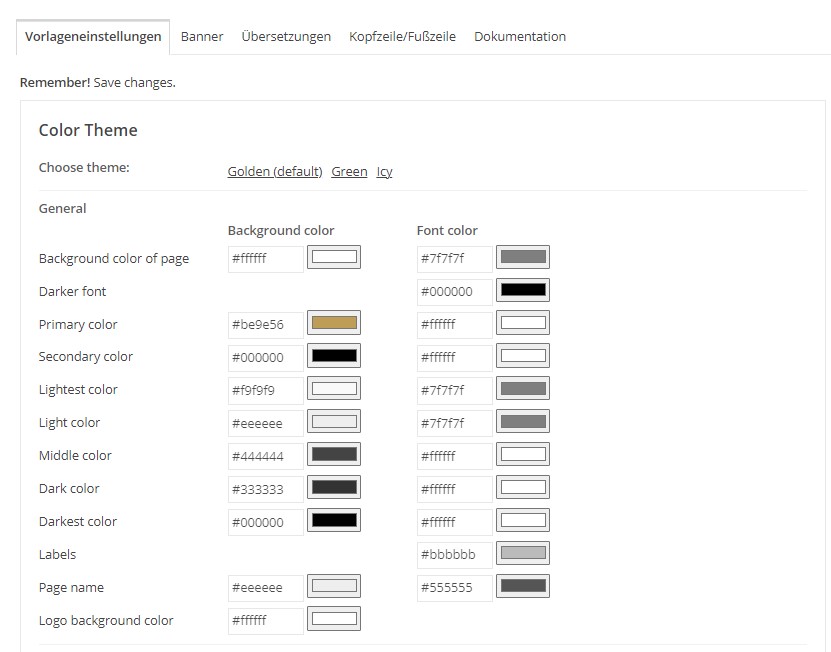This screenshot has height=652, width=831.
Task: Open Middle color font swatch
Action: [x=523, y=454]
